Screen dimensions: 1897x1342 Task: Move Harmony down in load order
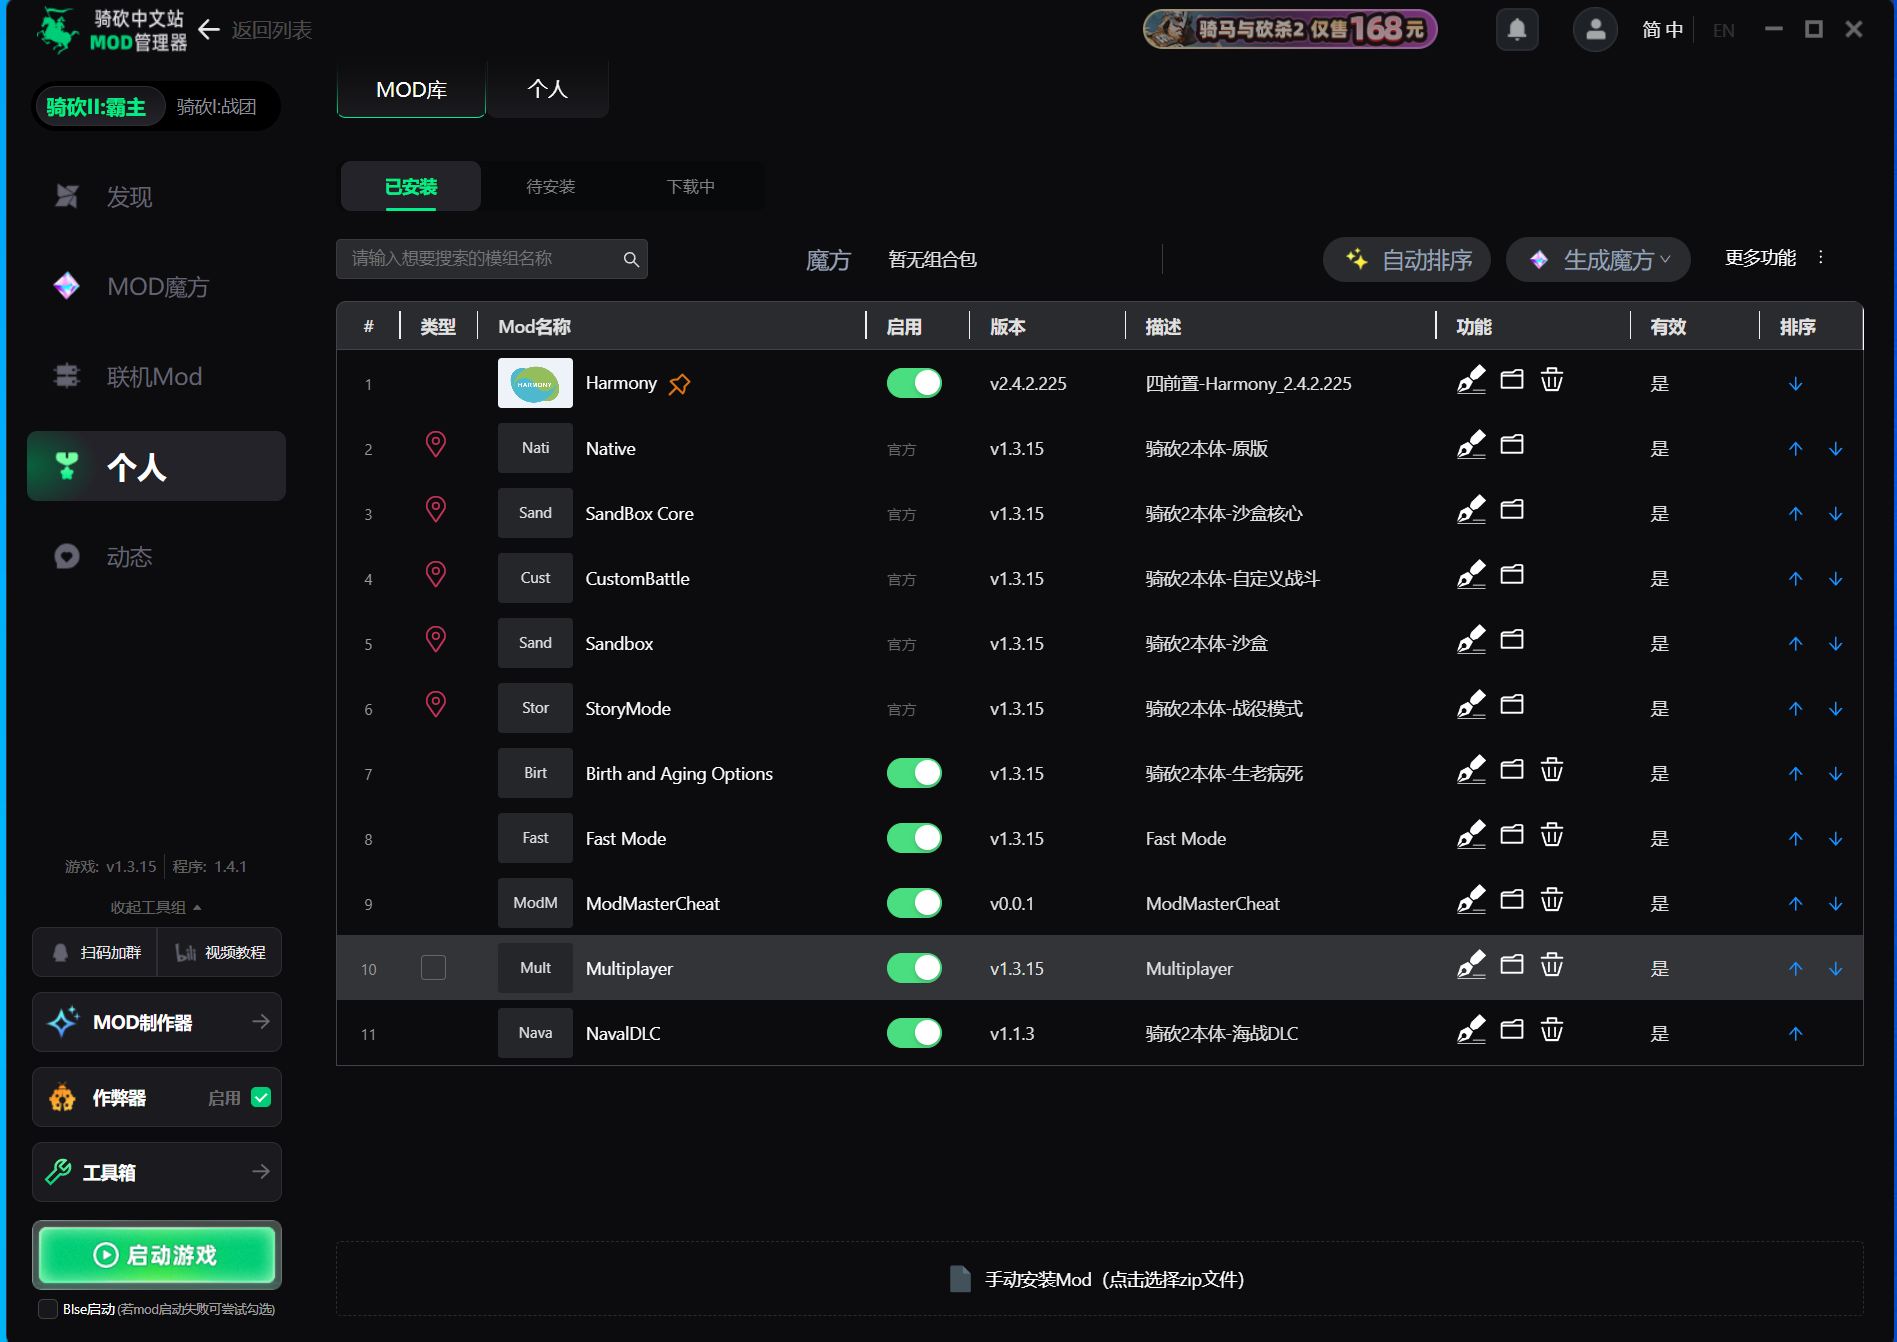point(1796,384)
